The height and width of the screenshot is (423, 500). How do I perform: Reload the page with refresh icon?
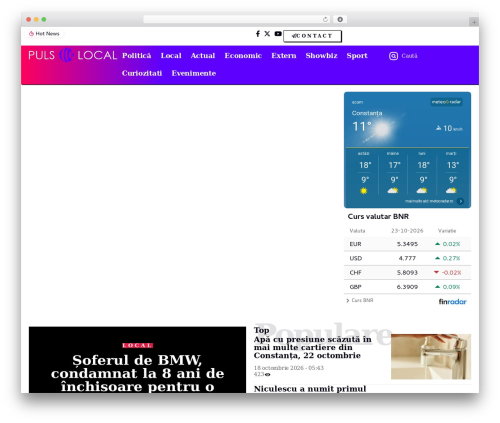click(325, 19)
